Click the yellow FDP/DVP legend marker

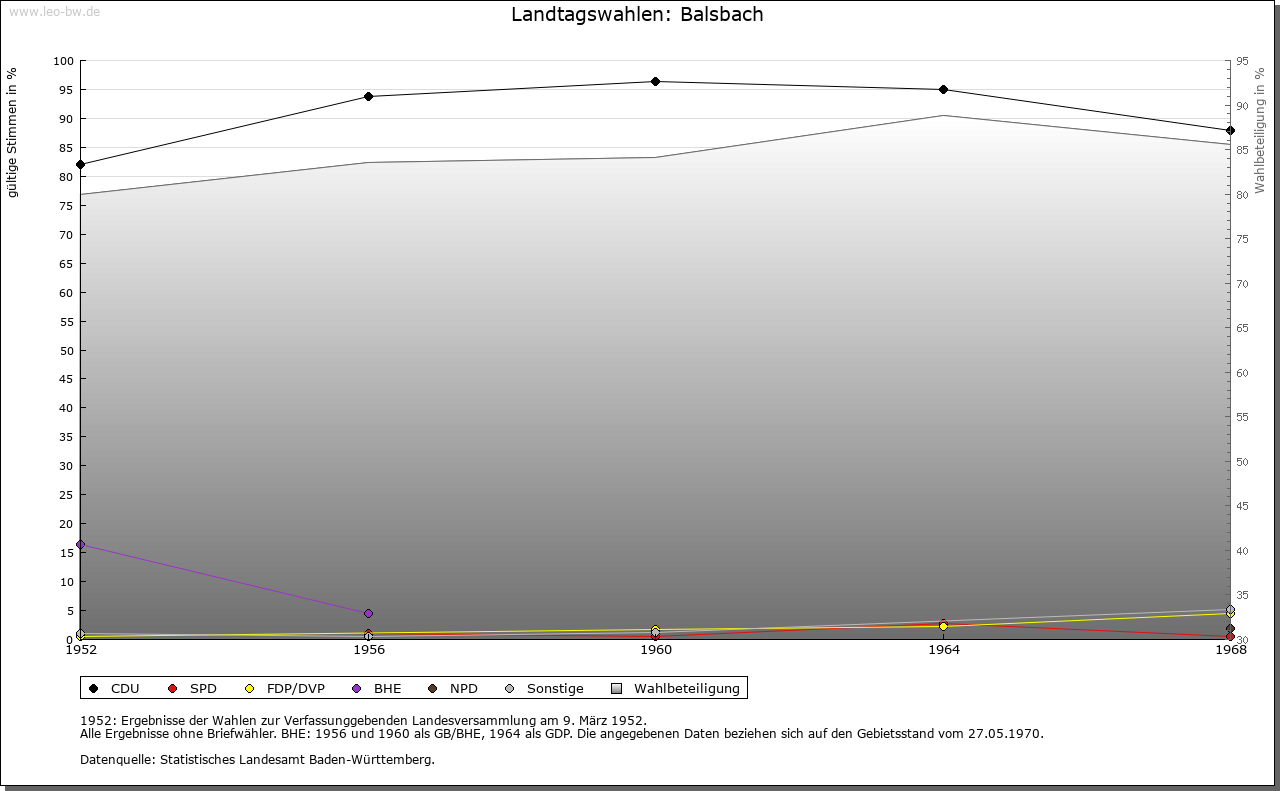pos(250,688)
